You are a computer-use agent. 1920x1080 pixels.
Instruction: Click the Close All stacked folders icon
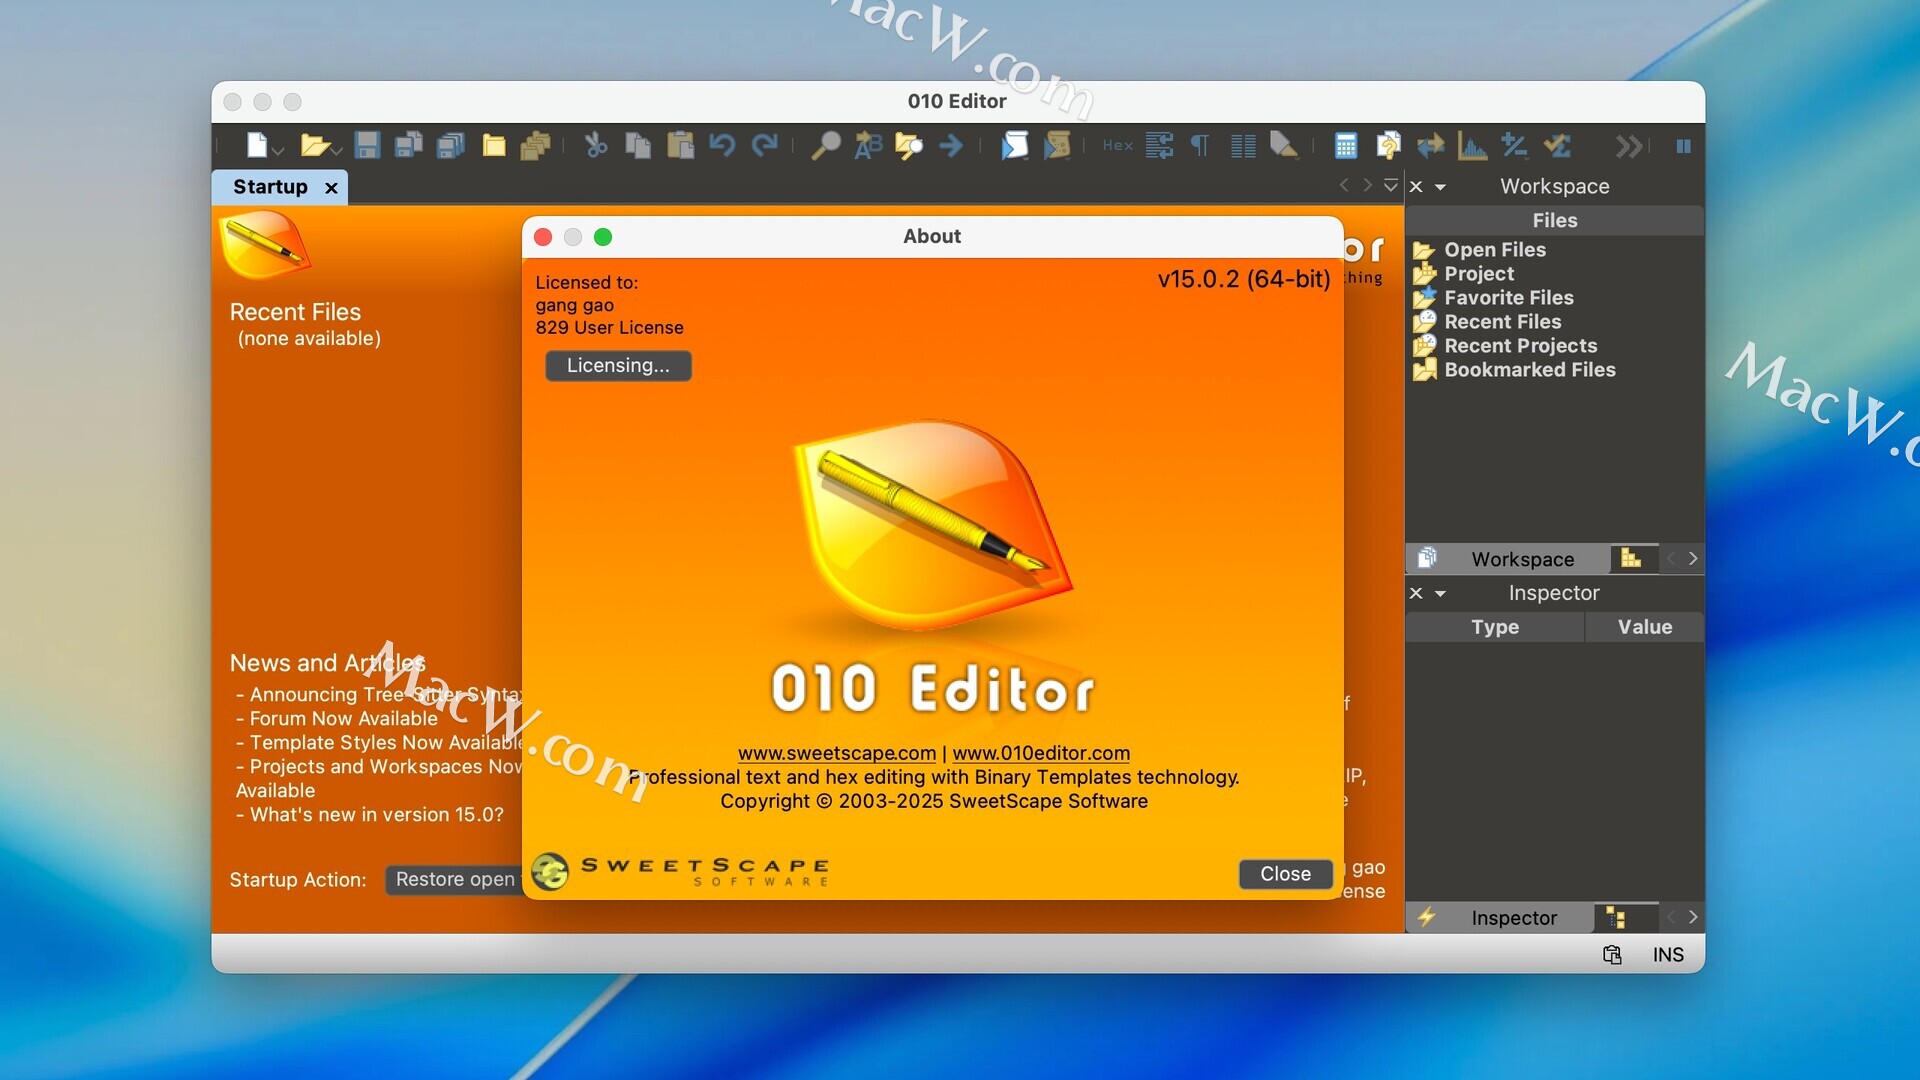point(536,146)
